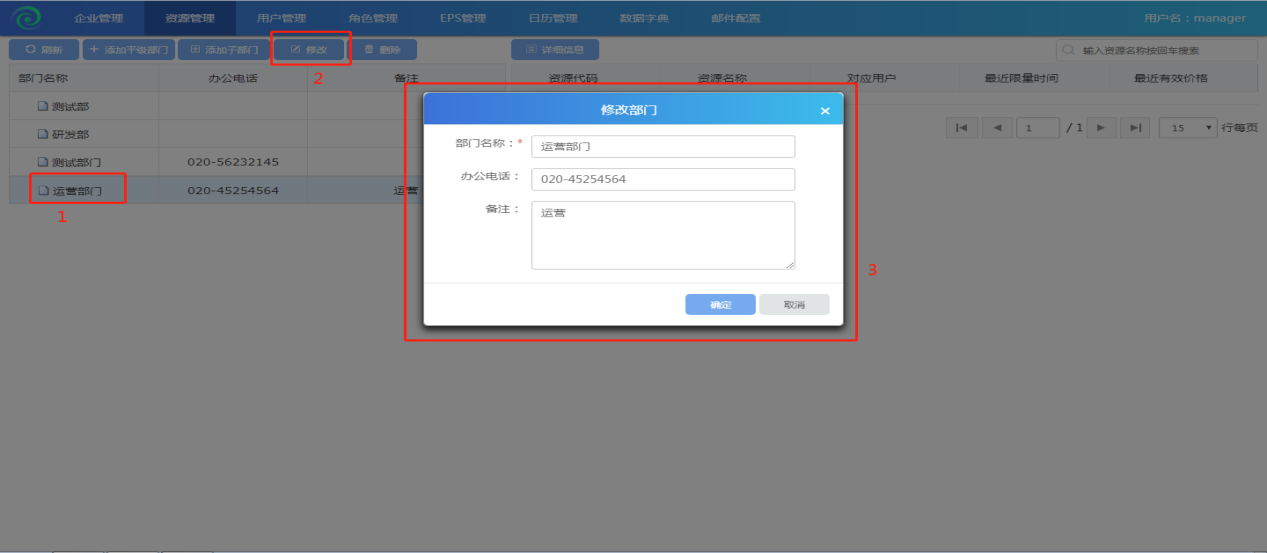Click the 最近限量时间 column header
1267x553 pixels.
click(x=1021, y=78)
